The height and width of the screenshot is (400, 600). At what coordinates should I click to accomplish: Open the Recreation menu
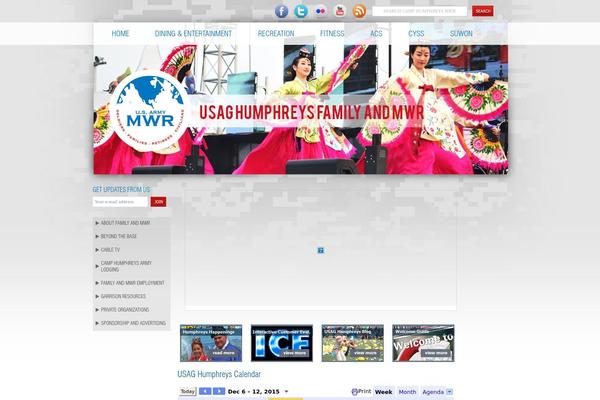point(276,34)
